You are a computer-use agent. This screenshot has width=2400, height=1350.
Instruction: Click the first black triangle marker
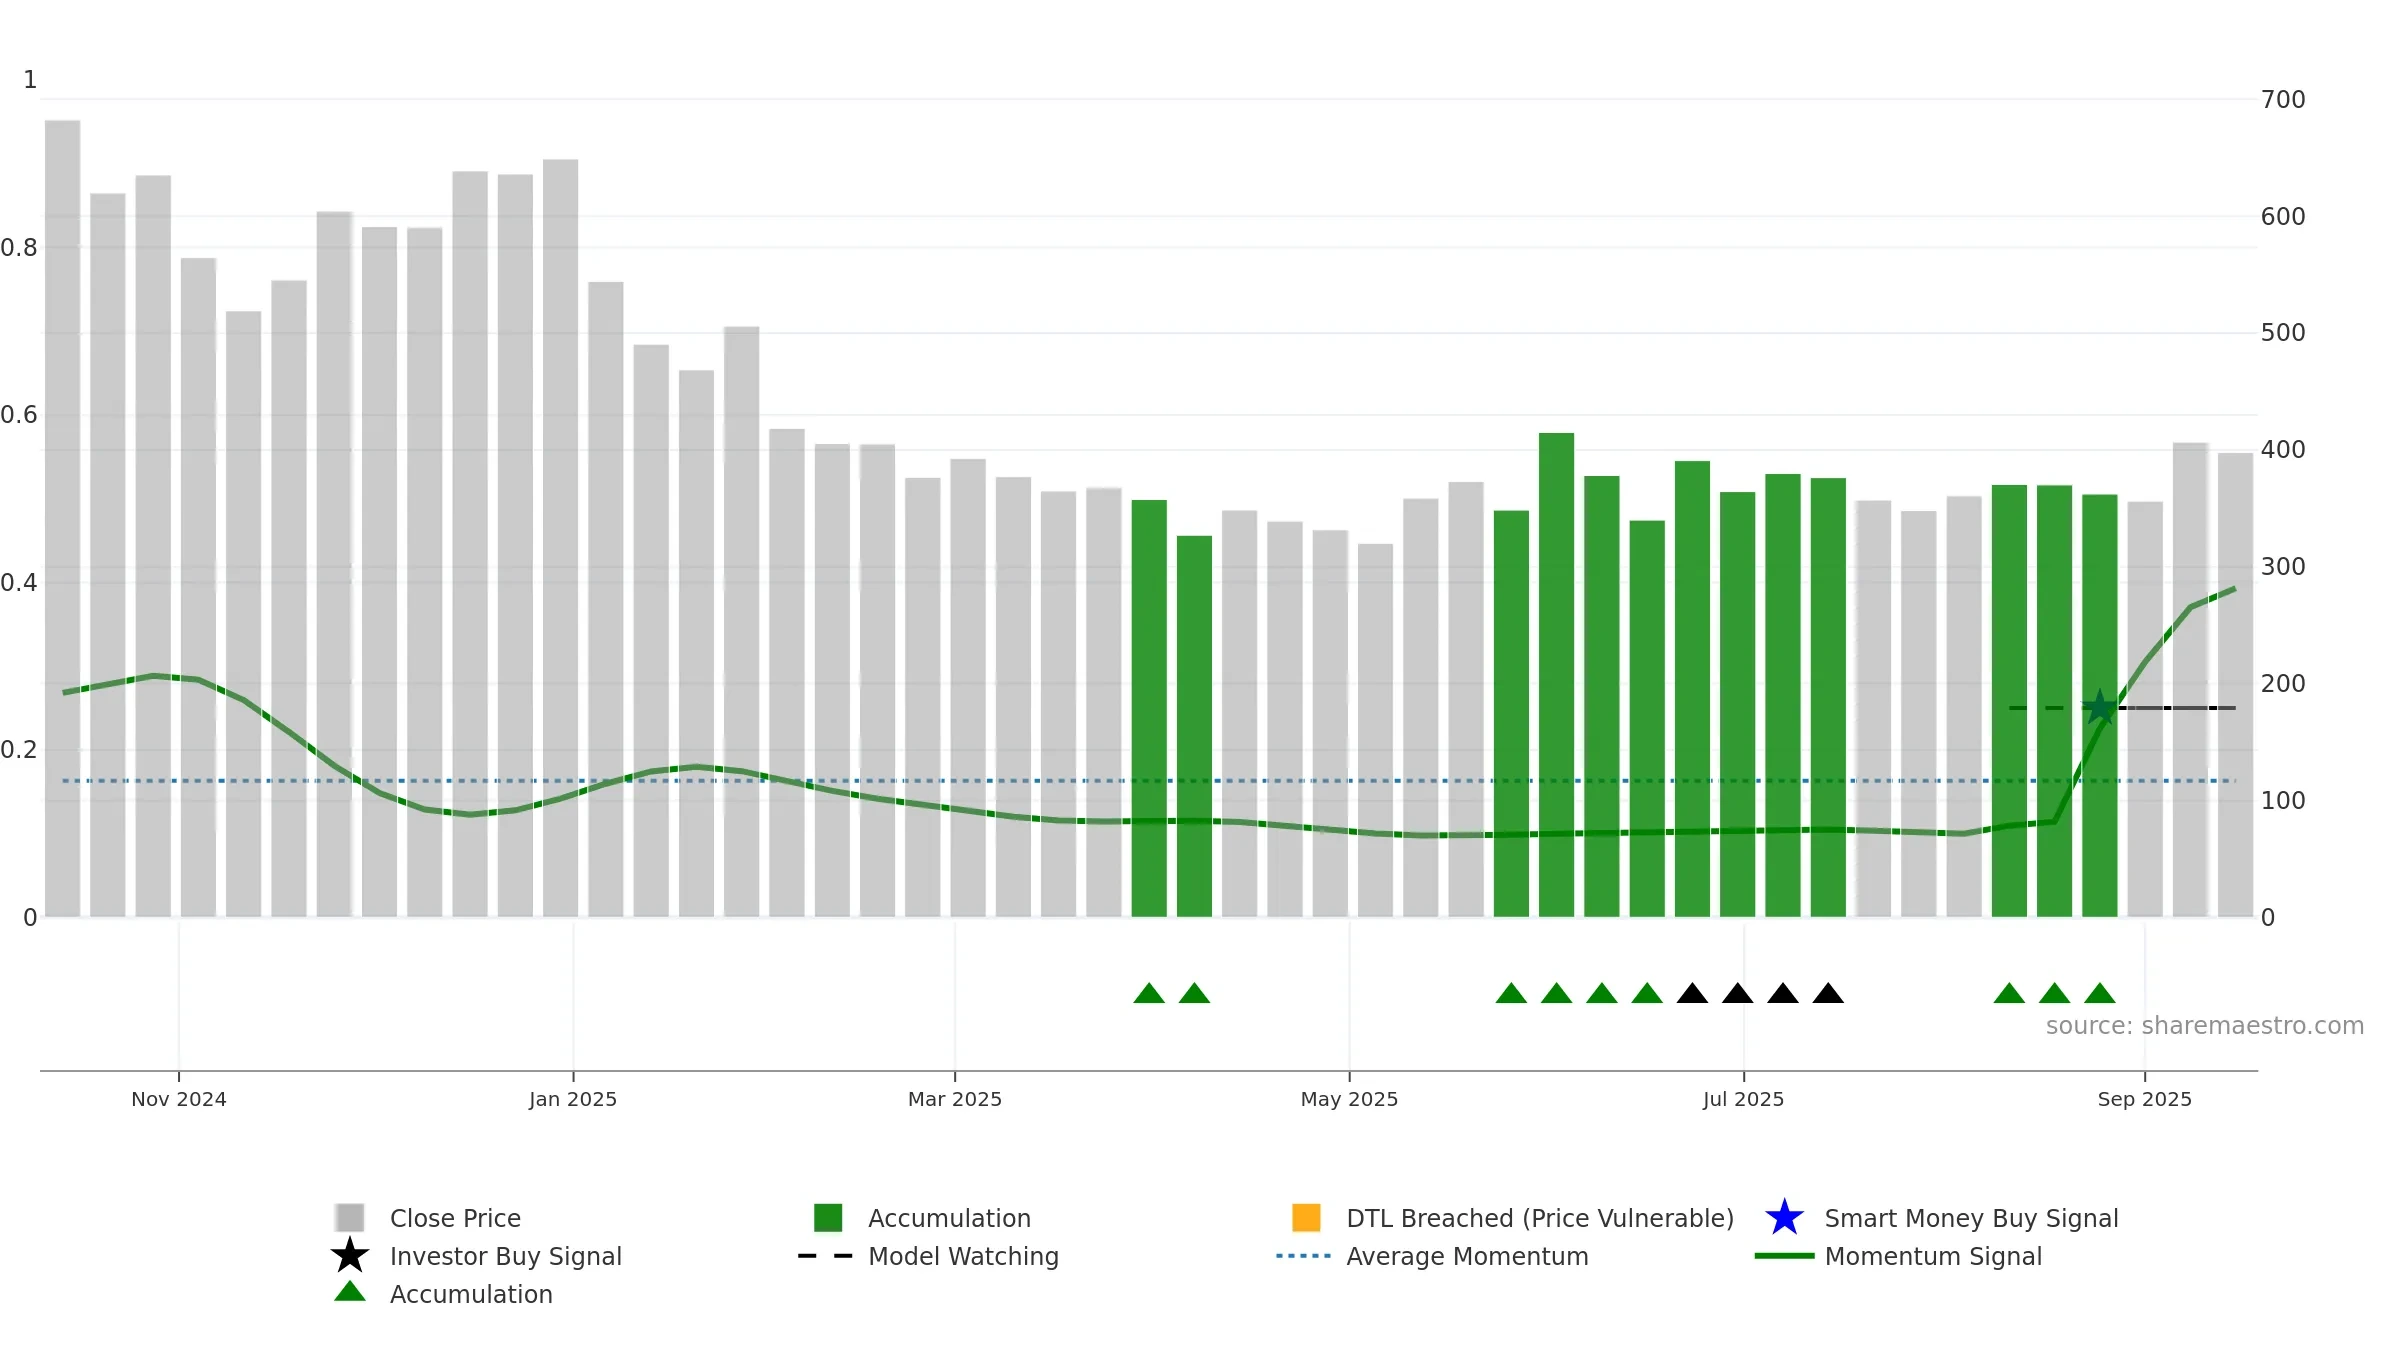[1692, 993]
